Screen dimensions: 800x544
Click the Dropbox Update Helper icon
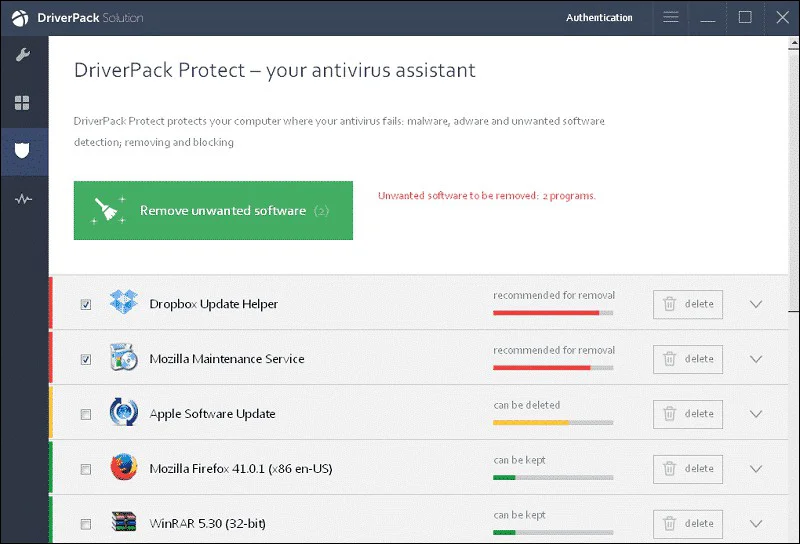[123, 303]
